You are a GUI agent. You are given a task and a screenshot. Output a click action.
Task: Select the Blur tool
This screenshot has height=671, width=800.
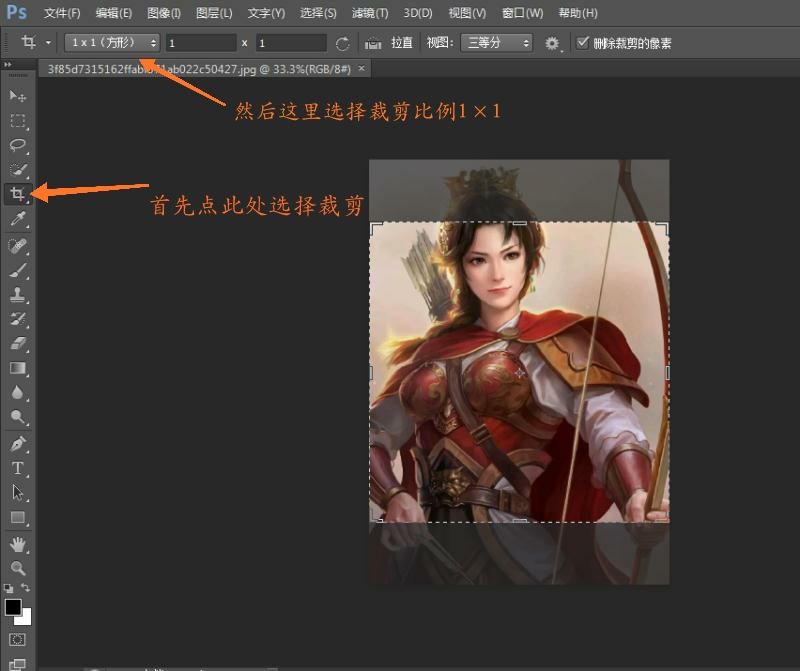tap(17, 392)
